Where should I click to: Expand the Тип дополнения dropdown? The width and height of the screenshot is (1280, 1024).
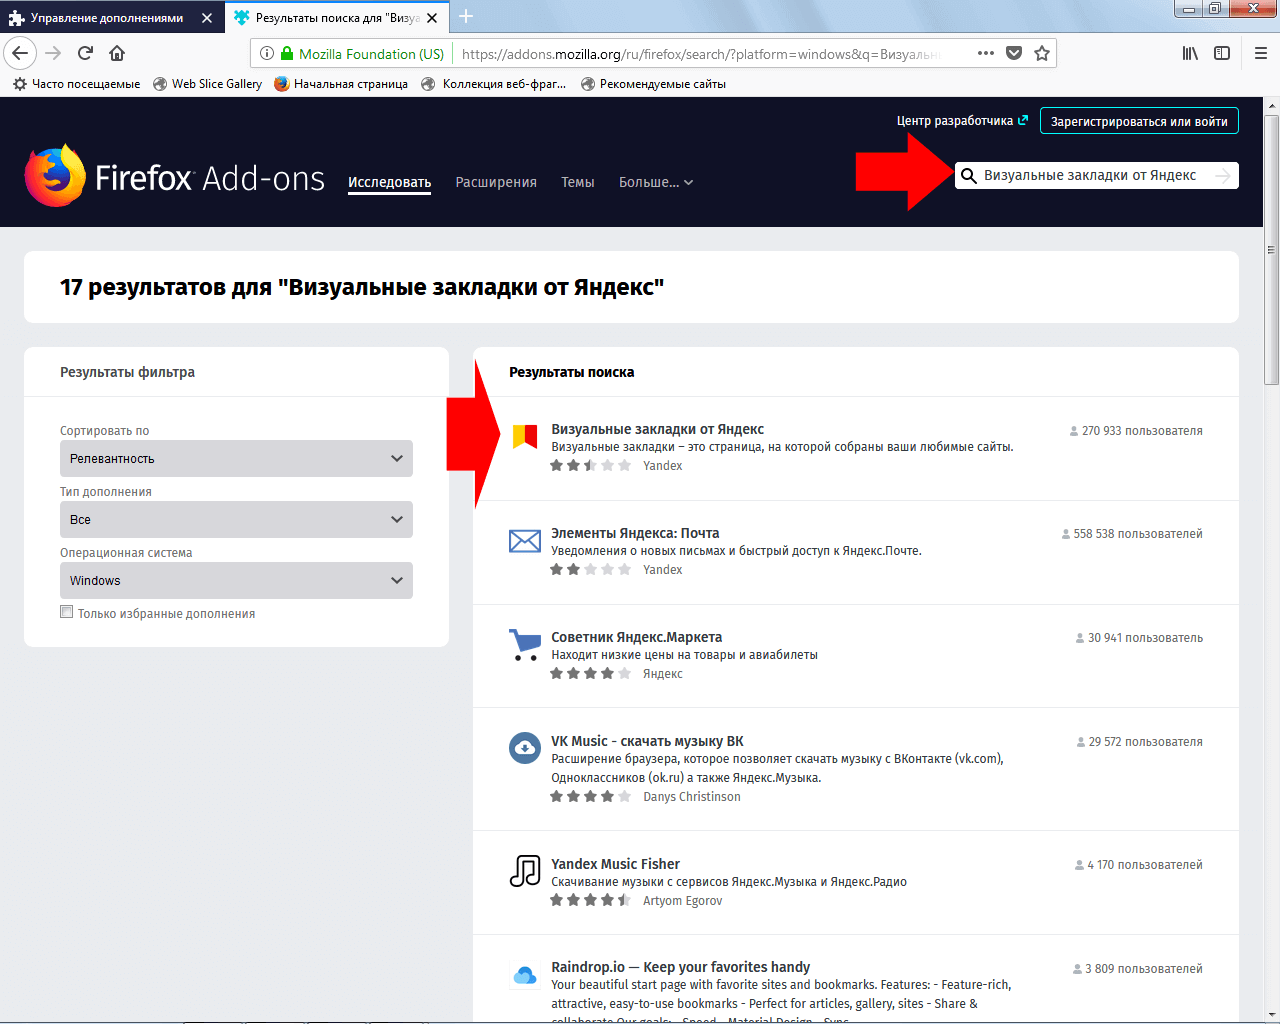(x=236, y=519)
